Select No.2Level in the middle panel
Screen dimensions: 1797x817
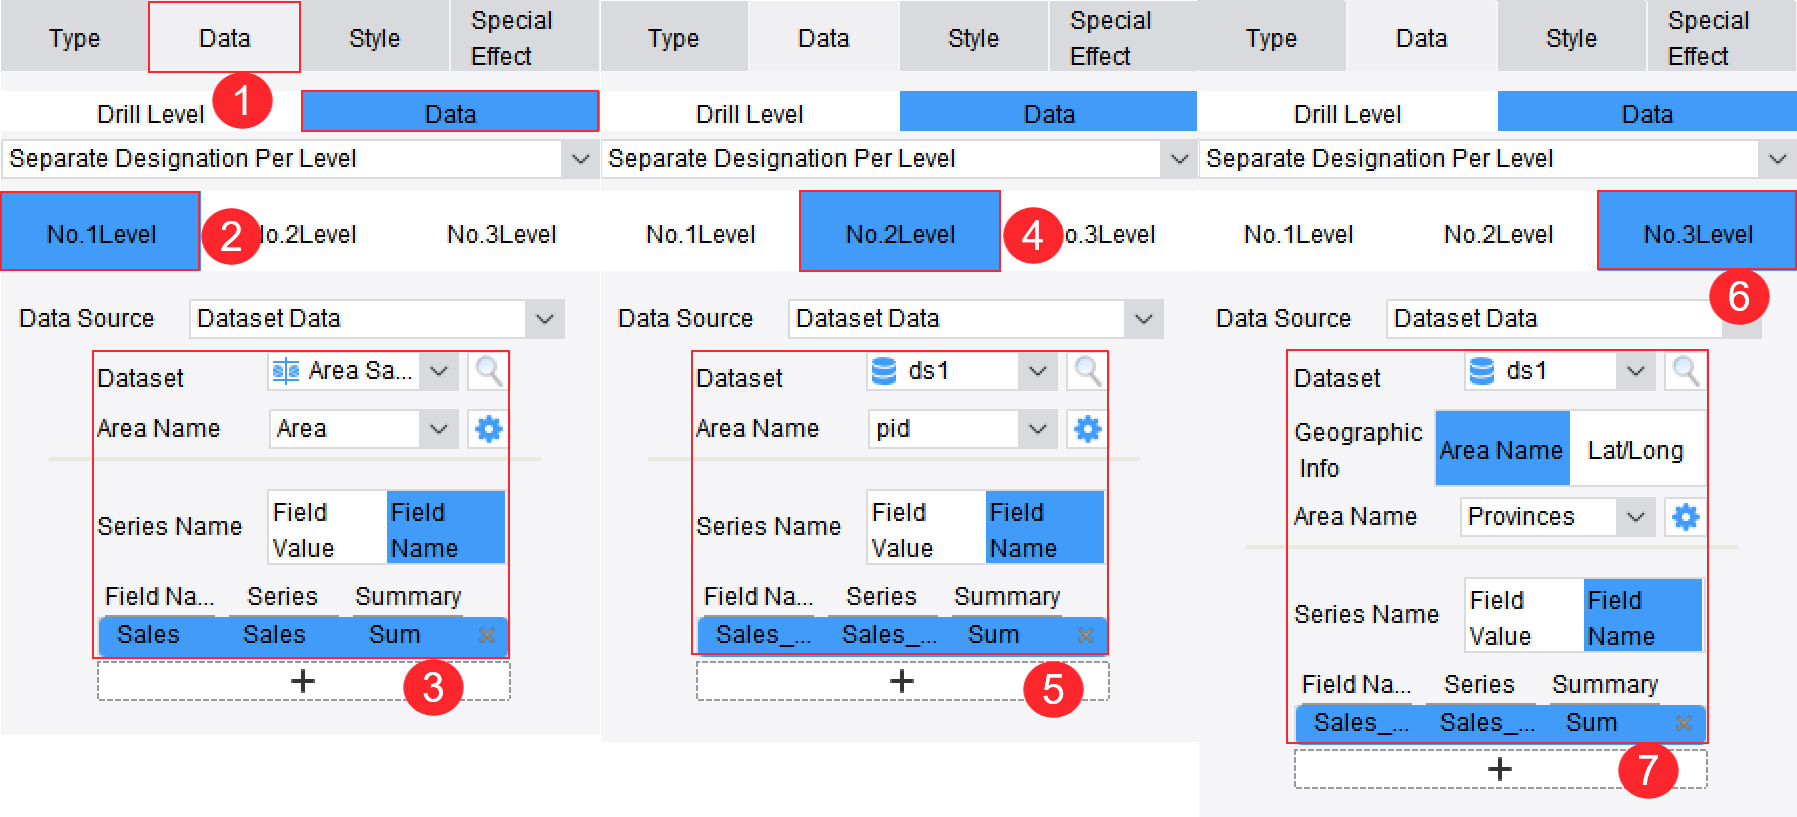click(900, 234)
